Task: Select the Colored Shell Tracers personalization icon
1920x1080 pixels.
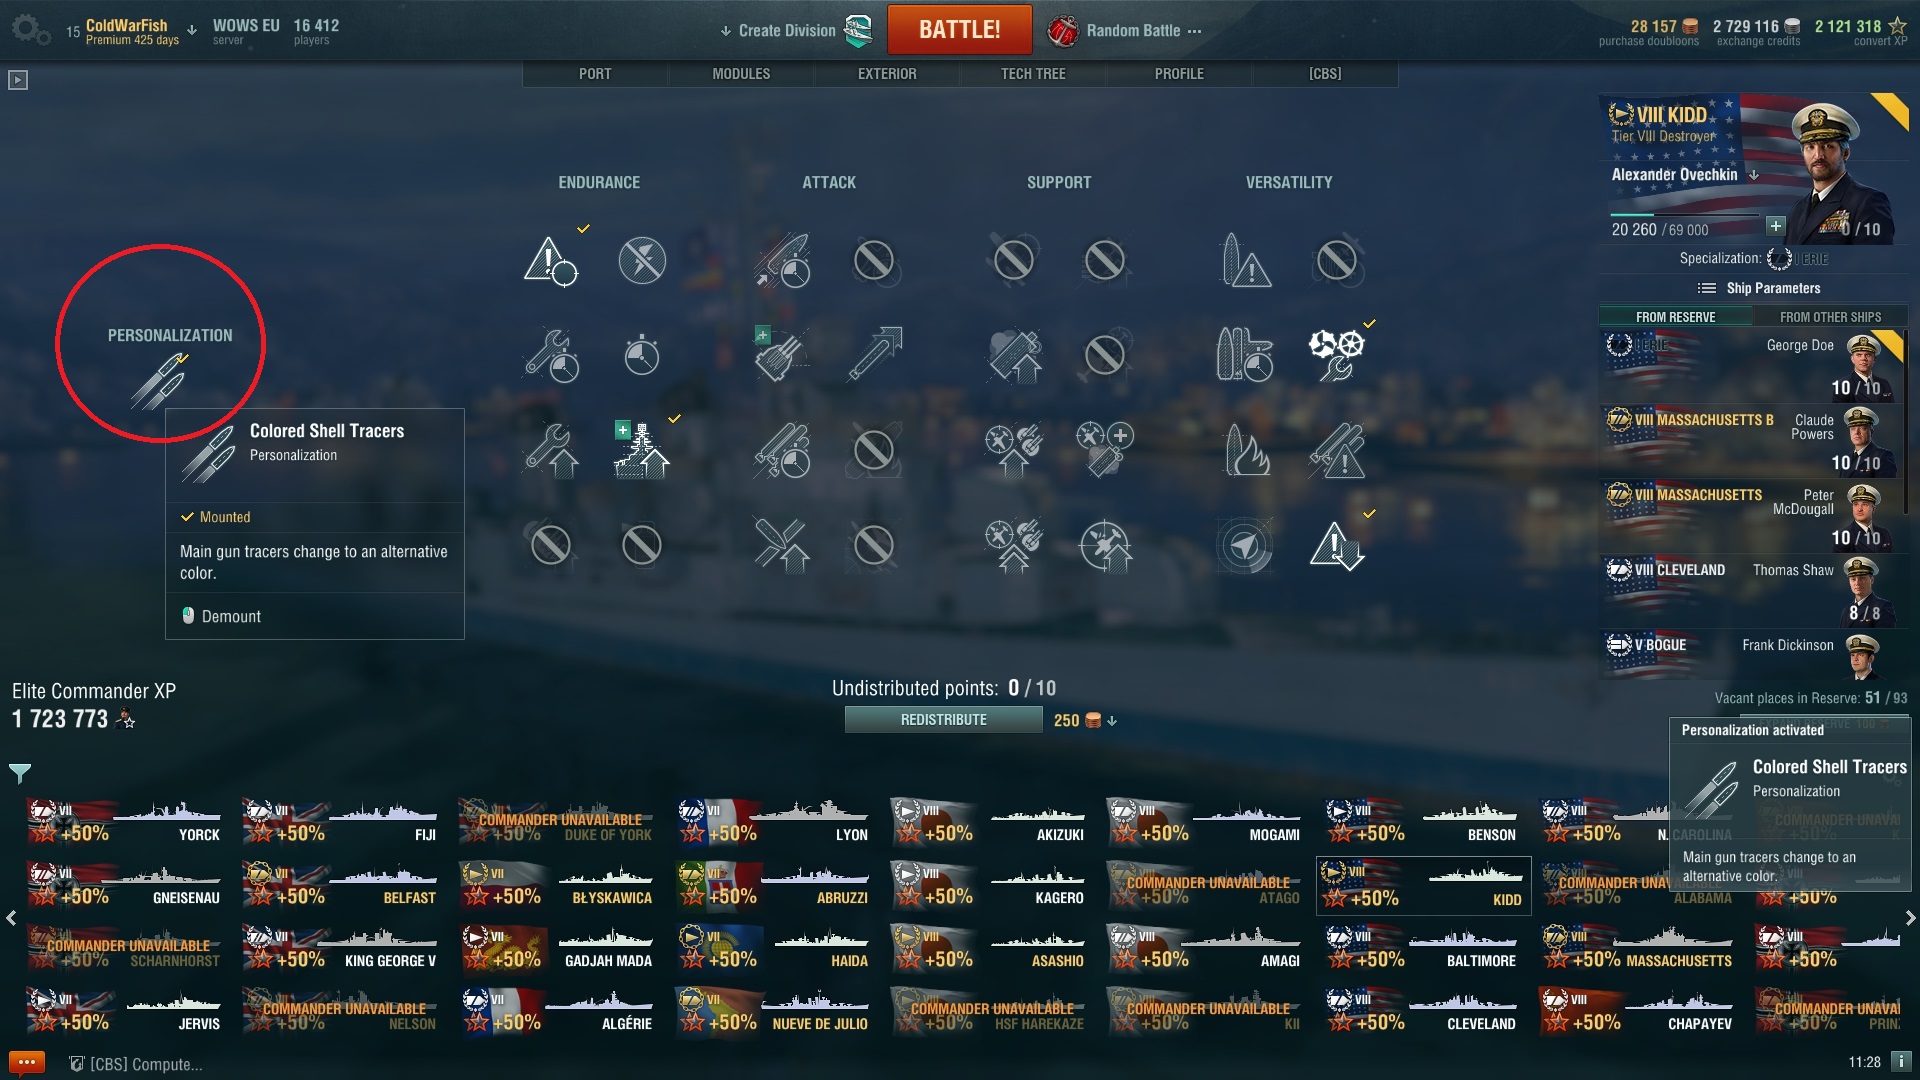Action: [159, 382]
